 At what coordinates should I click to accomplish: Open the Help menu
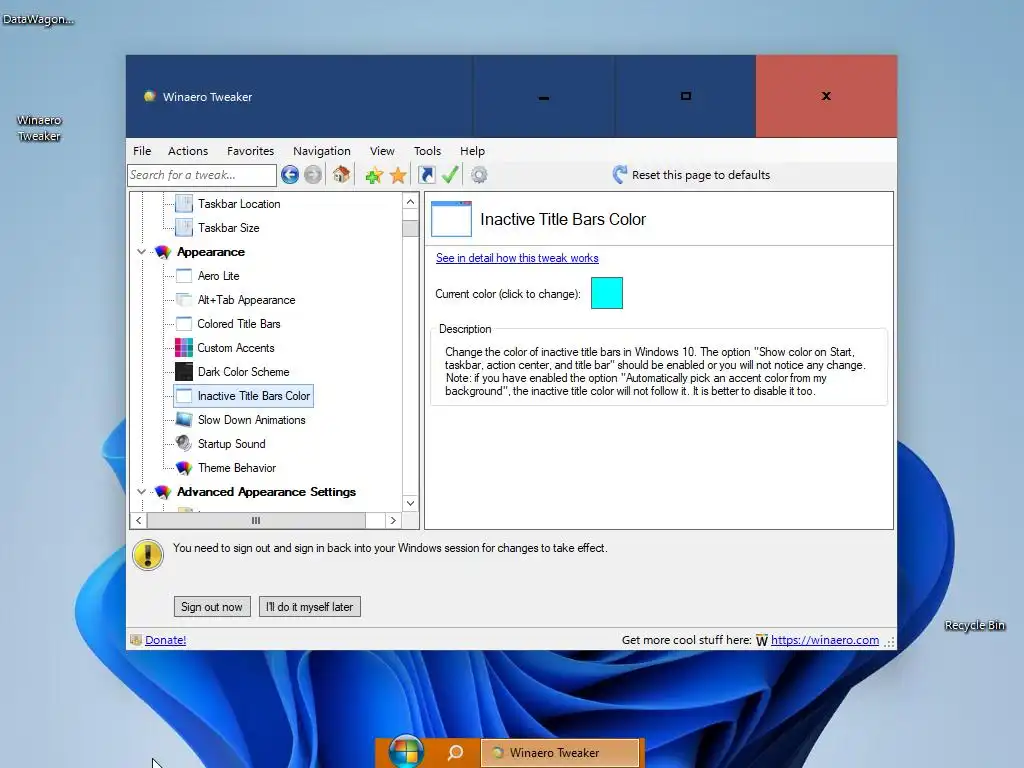[x=472, y=151]
